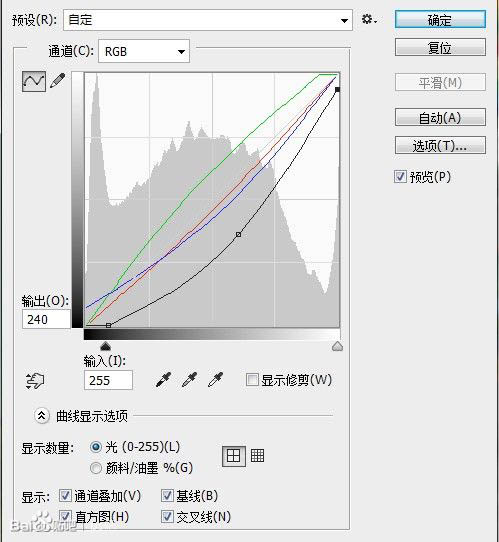Screen dimensions: 499x542
Task: Toggle the 预览(P) checkbox
Action: coord(400,176)
